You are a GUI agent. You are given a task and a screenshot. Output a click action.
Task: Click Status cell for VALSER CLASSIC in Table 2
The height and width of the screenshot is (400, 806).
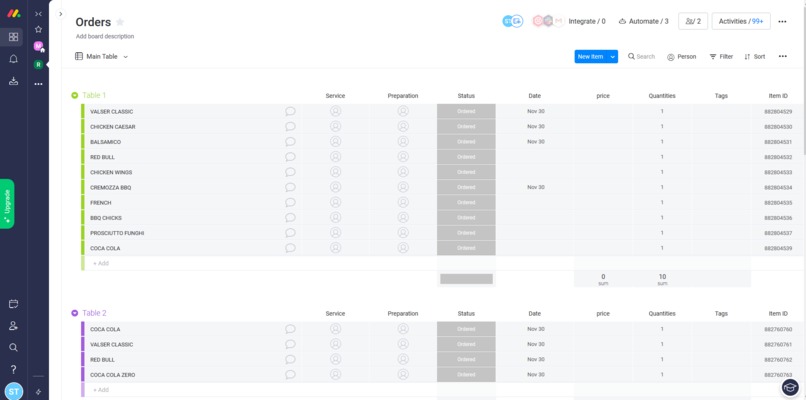466,344
